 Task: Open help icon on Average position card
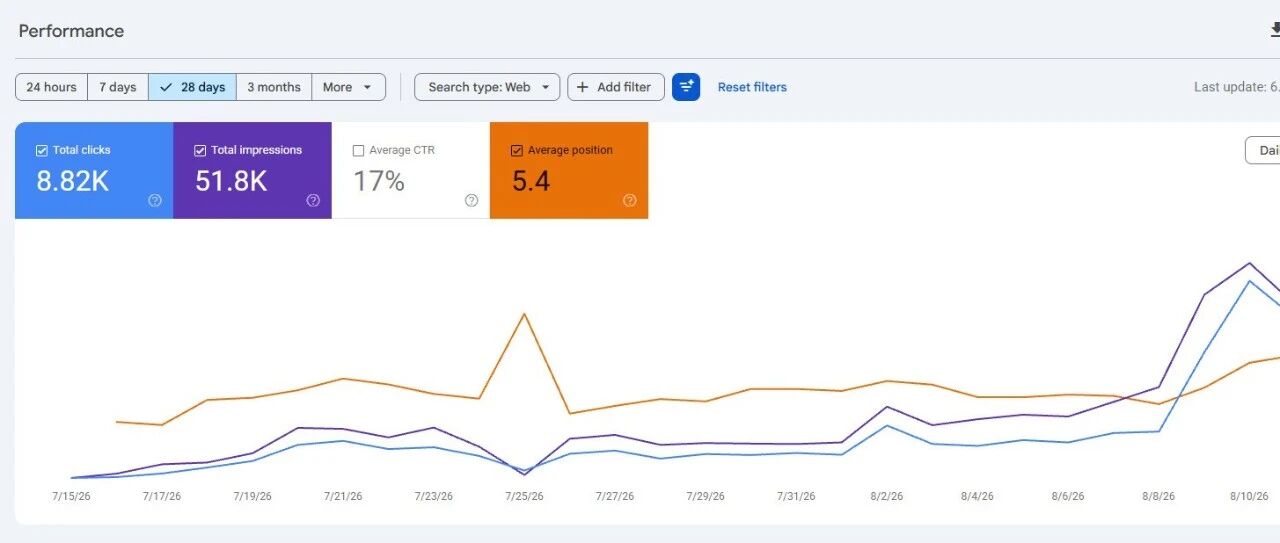[630, 200]
